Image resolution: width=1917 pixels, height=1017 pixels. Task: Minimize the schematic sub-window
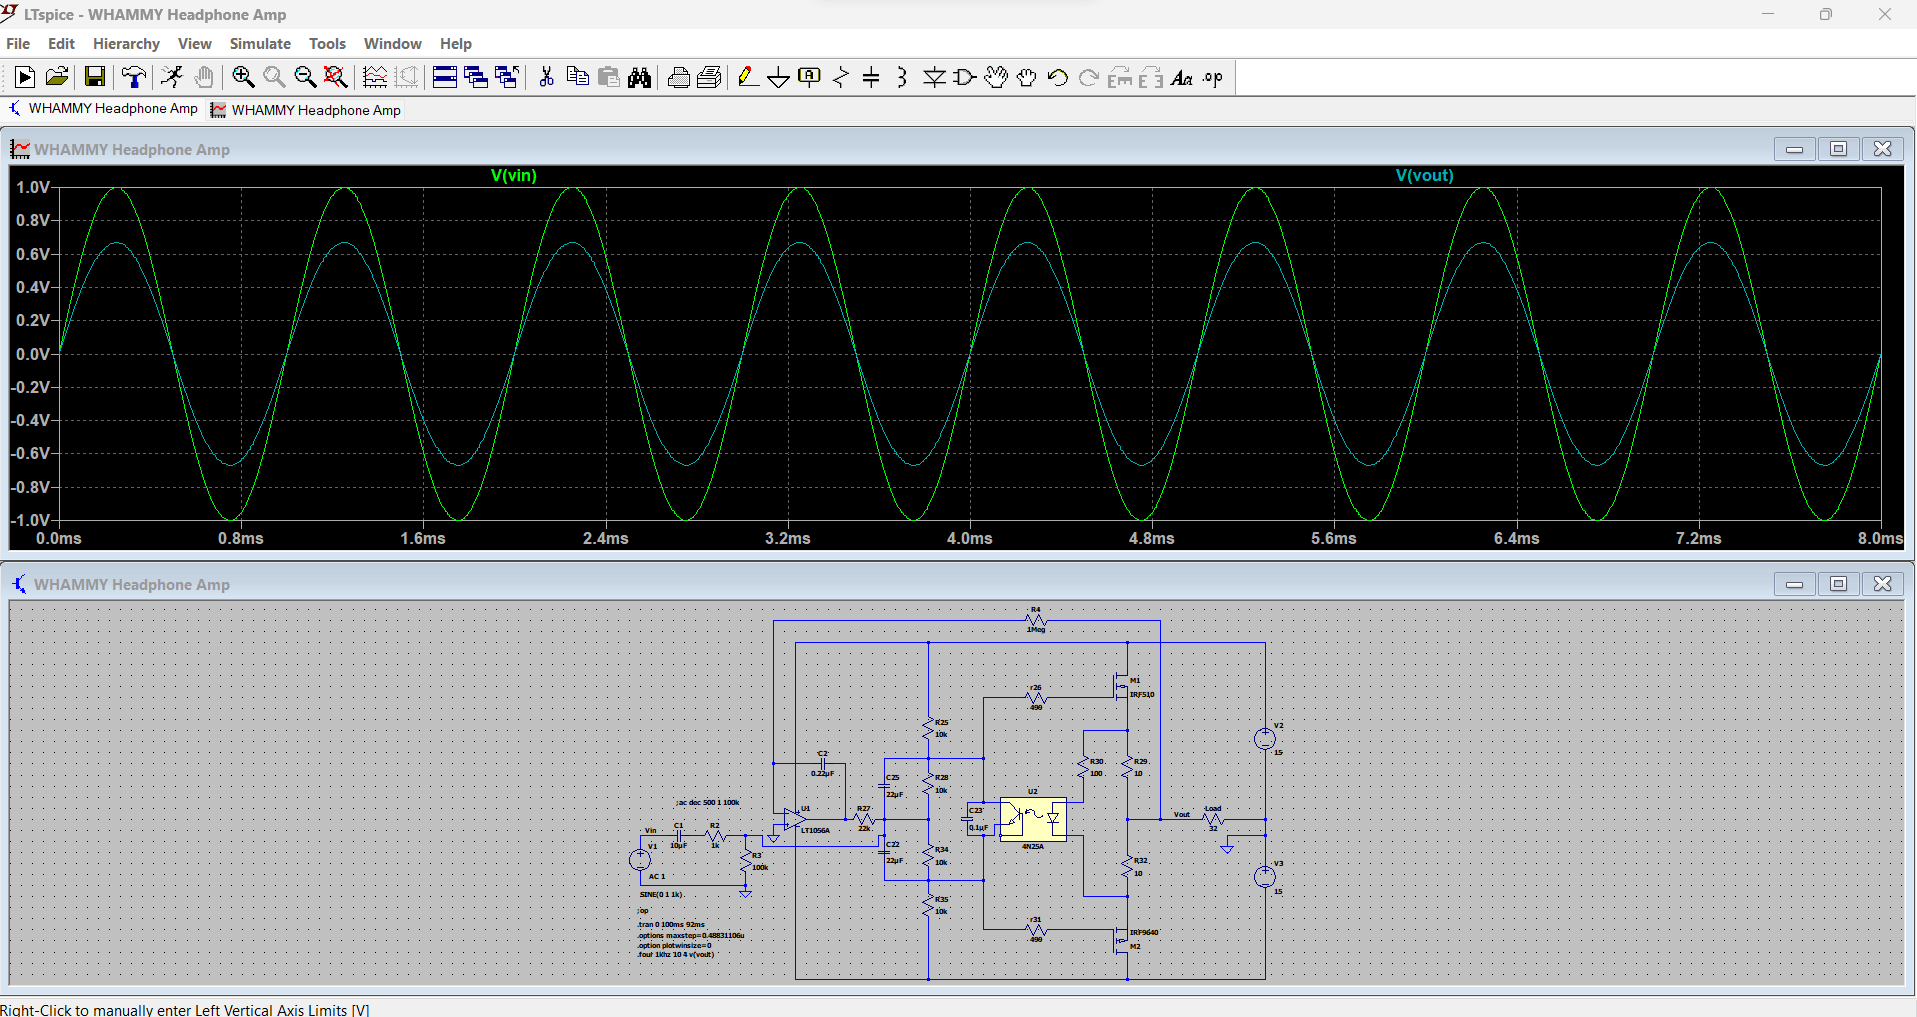coord(1795,584)
